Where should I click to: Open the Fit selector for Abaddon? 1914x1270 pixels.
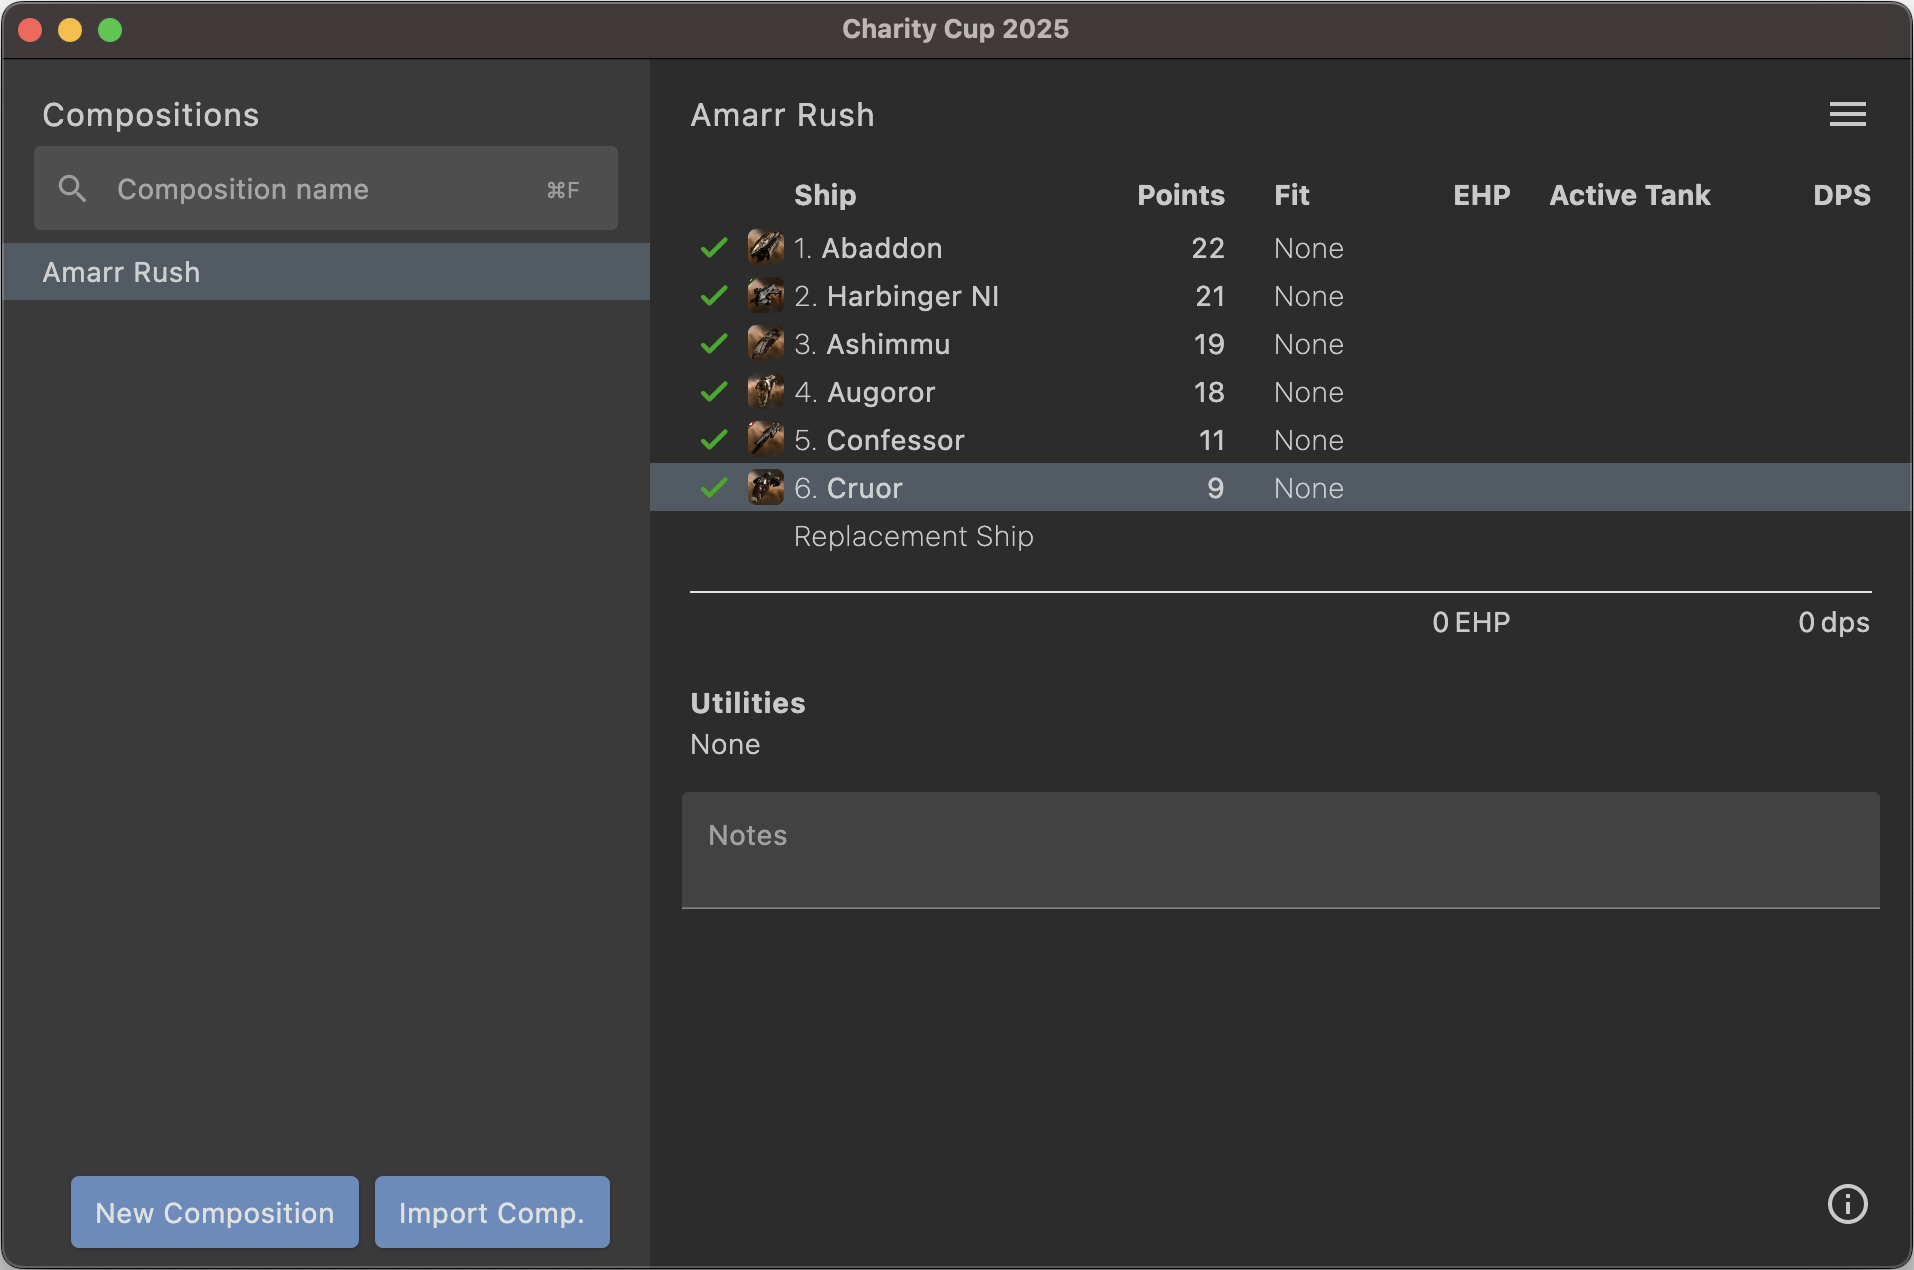pyautogui.click(x=1308, y=248)
